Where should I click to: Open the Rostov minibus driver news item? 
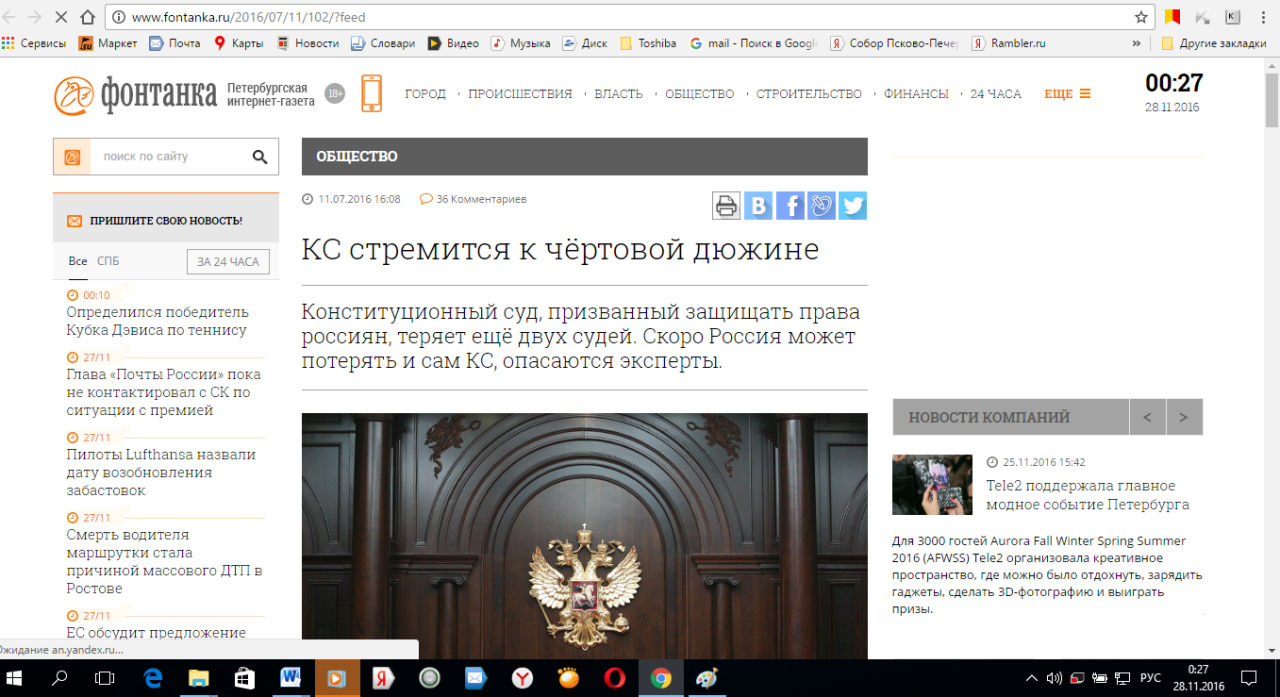pyautogui.click(x=164, y=561)
